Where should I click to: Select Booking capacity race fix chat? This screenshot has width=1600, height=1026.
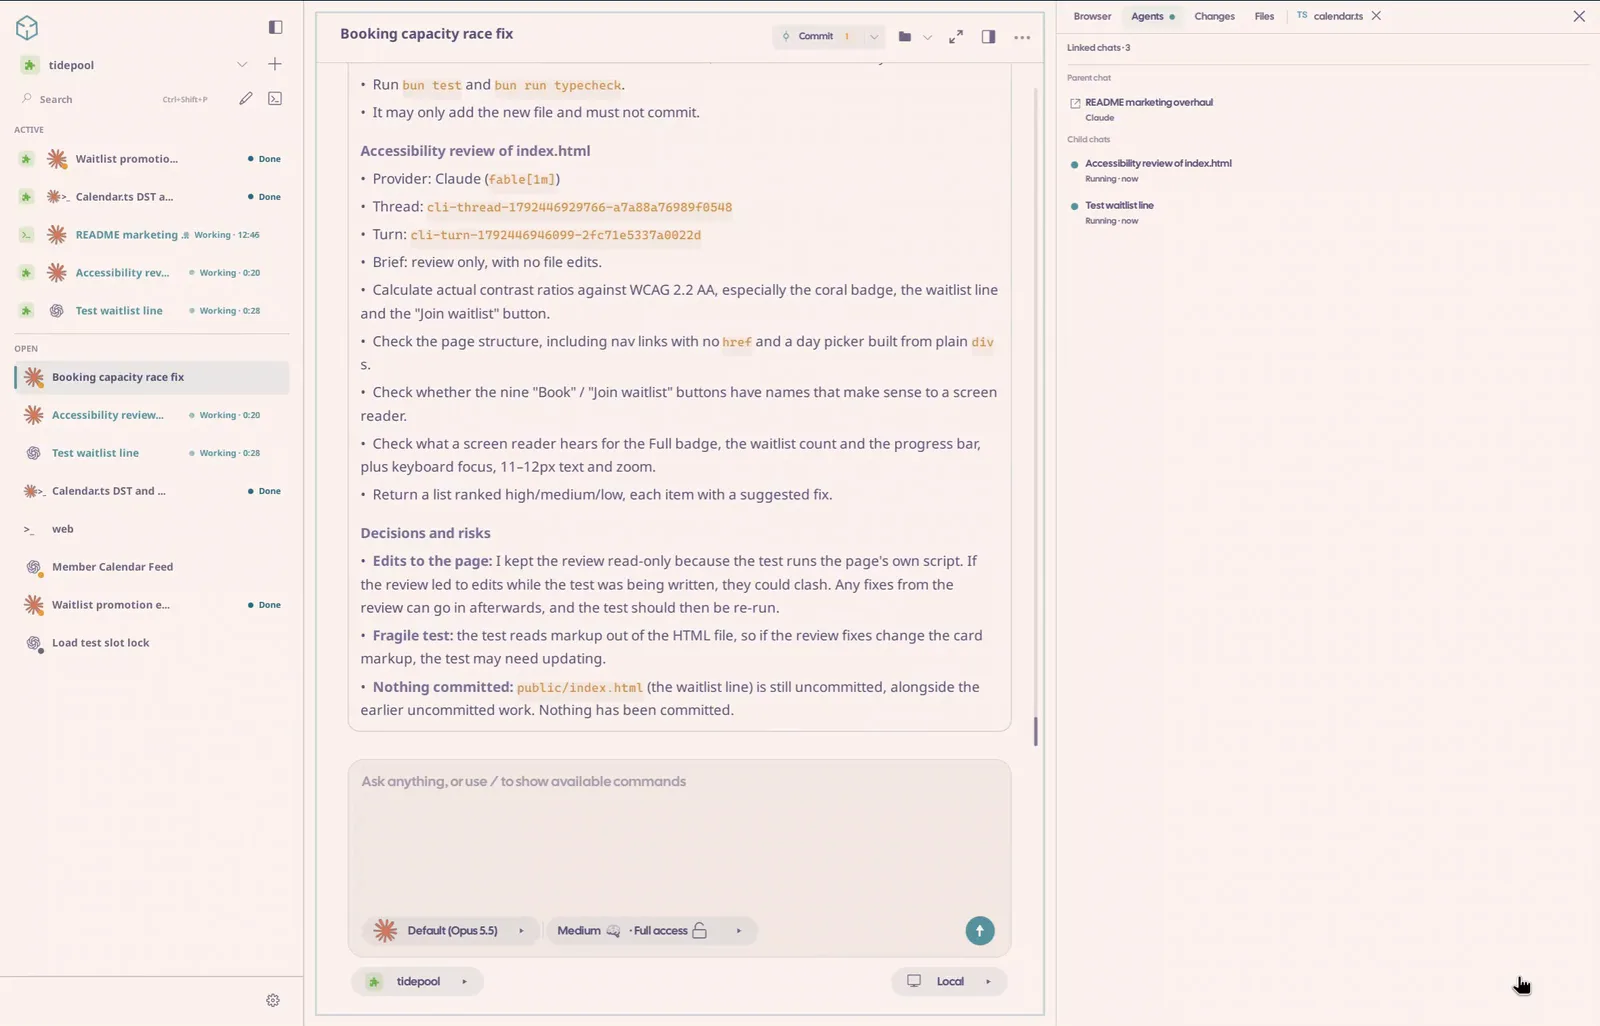click(152, 377)
